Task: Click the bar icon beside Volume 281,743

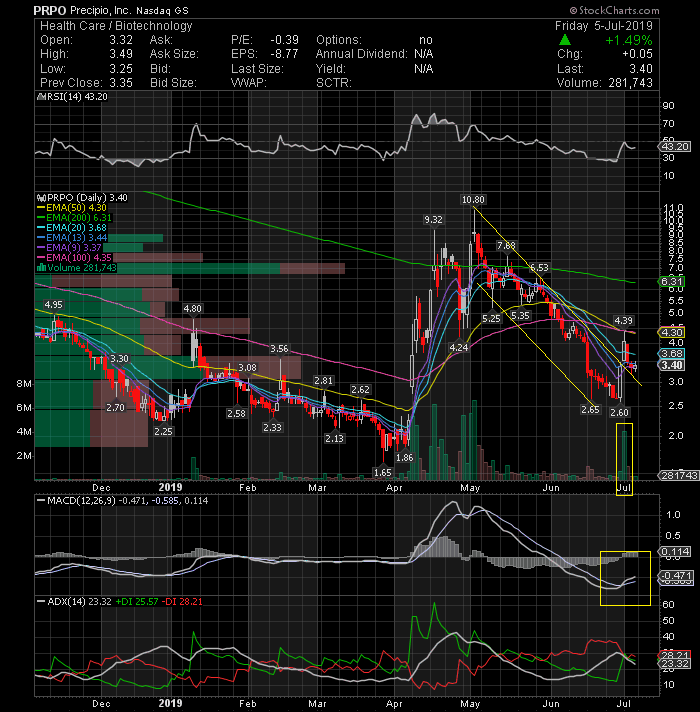Action: tap(42, 267)
